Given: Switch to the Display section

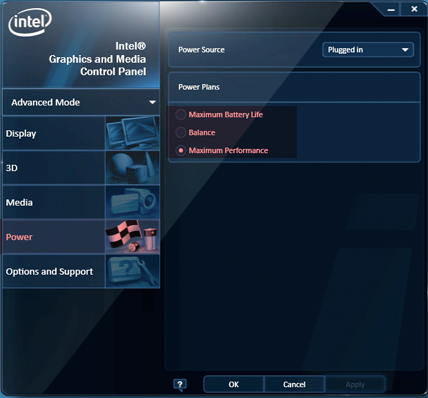Looking at the screenshot, I should pyautogui.click(x=54, y=133).
